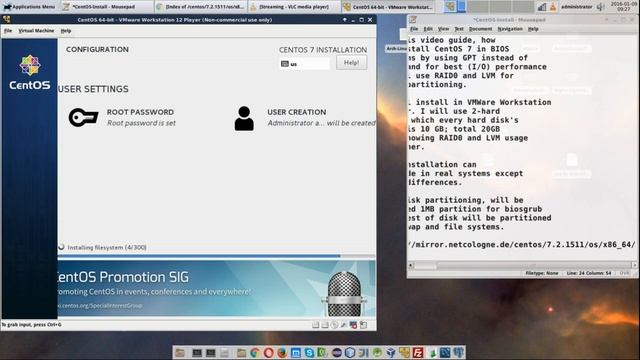Open the blue 'm' app in the dock
Image resolution: width=640 pixels, height=360 pixels.
pos(296,353)
